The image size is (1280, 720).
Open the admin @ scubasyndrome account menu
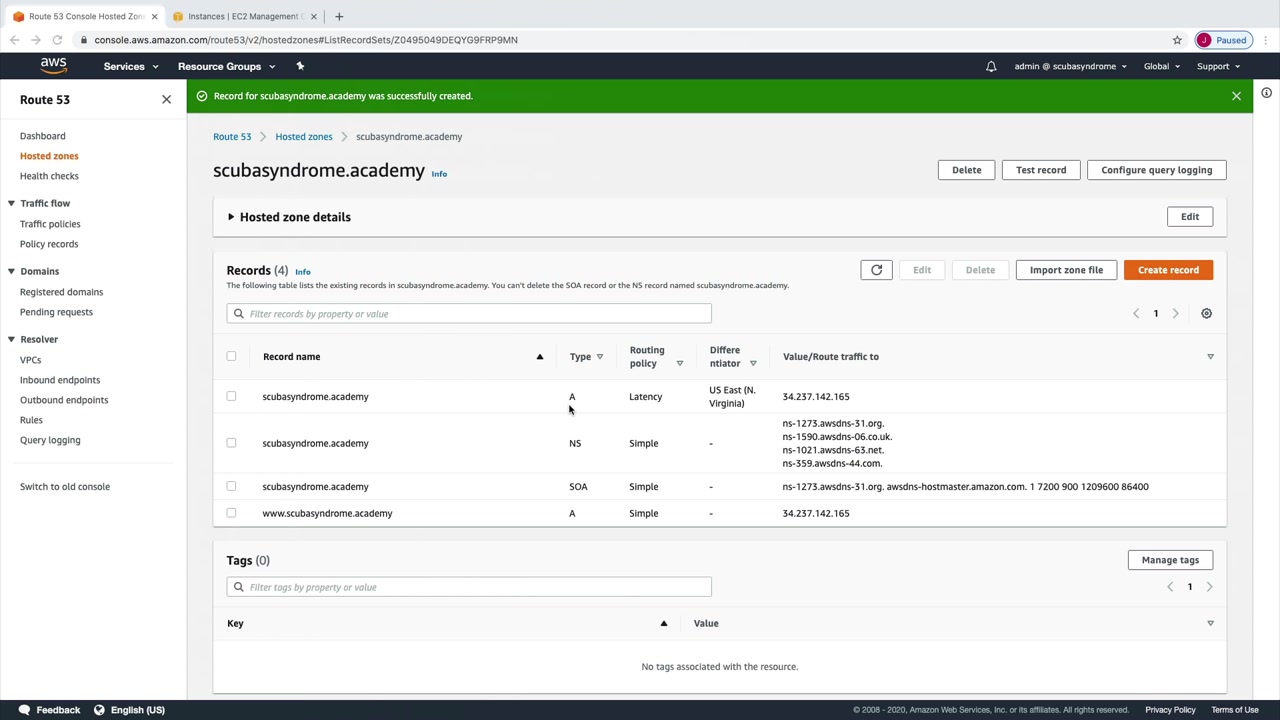click(x=1070, y=66)
